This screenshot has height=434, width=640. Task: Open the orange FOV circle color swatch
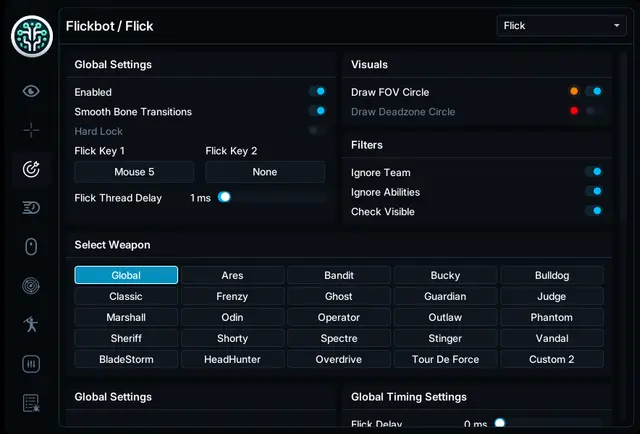574,91
